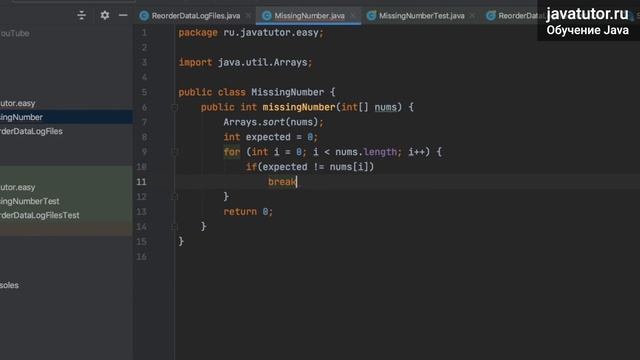Click the class name 'MissingNumber' on line 5

pos(287,92)
